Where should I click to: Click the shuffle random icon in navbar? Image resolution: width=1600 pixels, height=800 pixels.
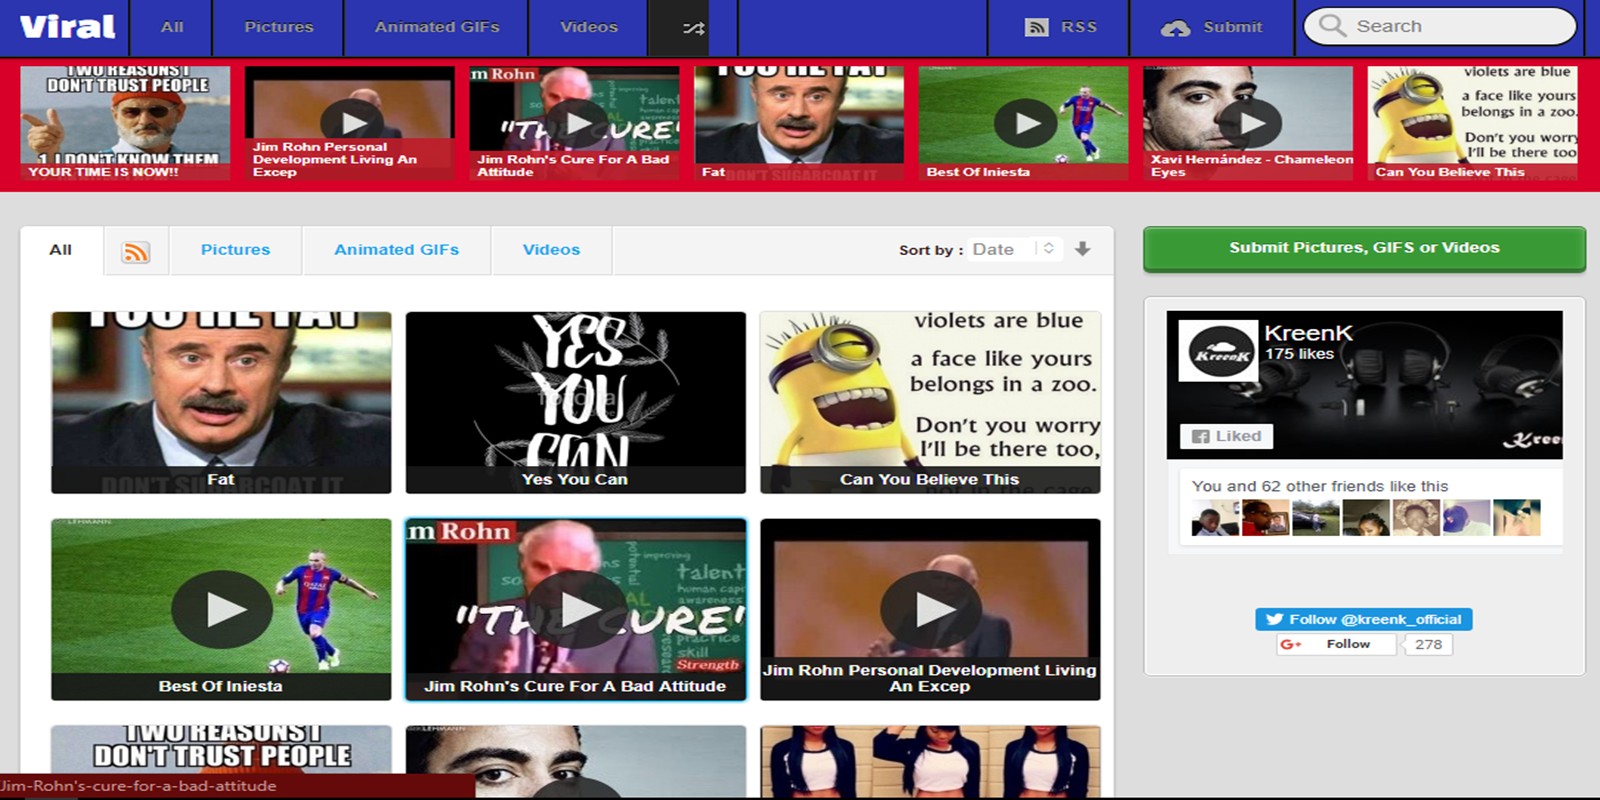coord(693,28)
